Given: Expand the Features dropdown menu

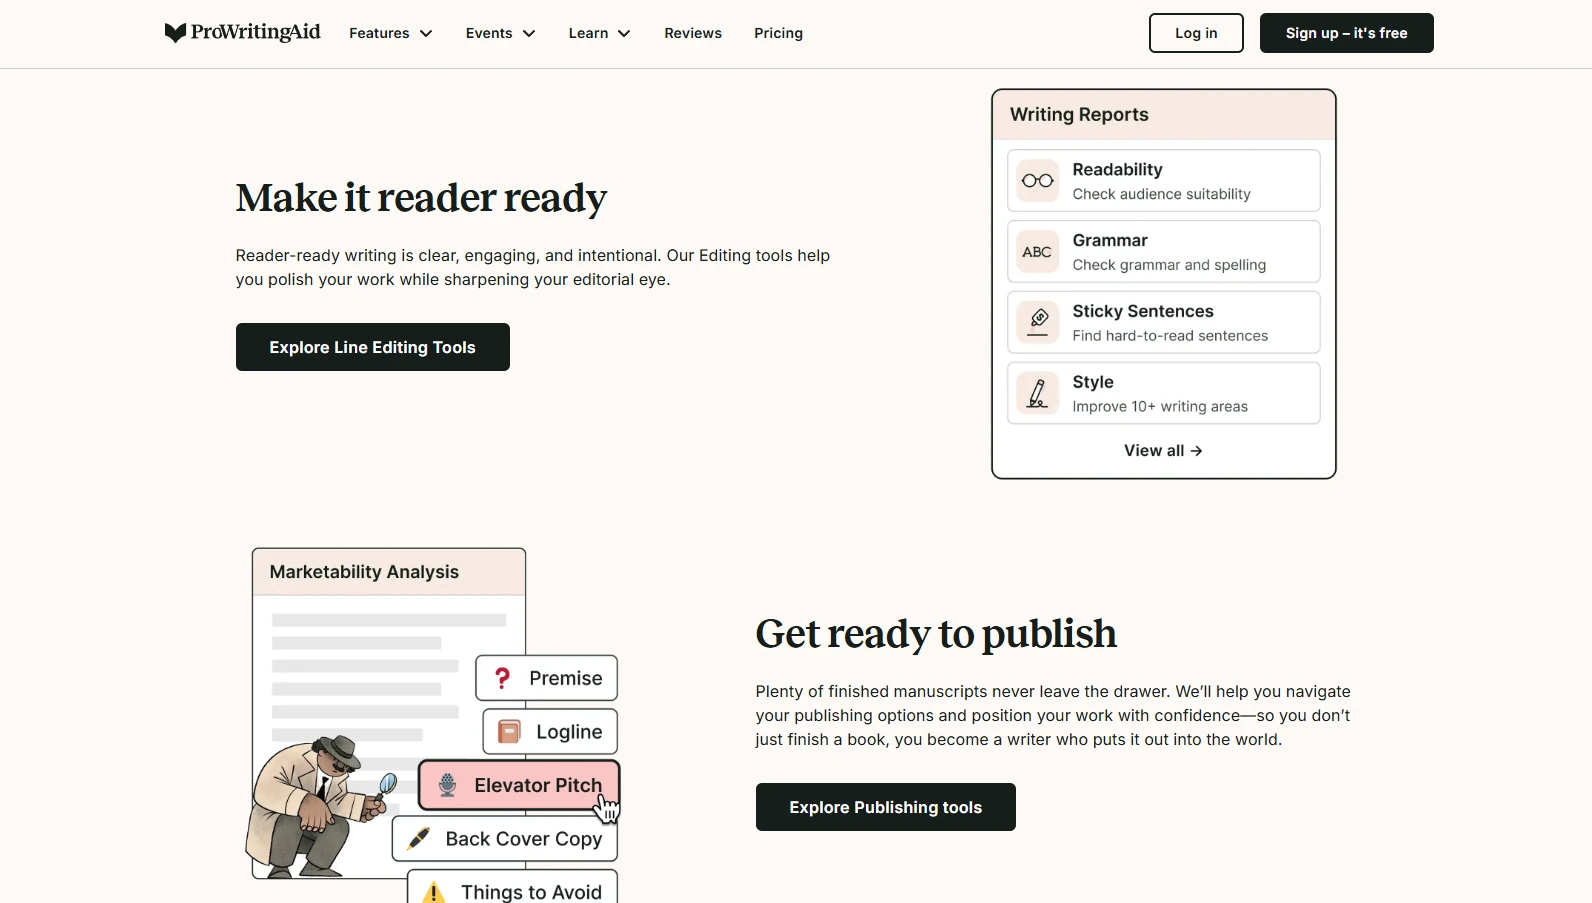Looking at the screenshot, I should coord(391,33).
